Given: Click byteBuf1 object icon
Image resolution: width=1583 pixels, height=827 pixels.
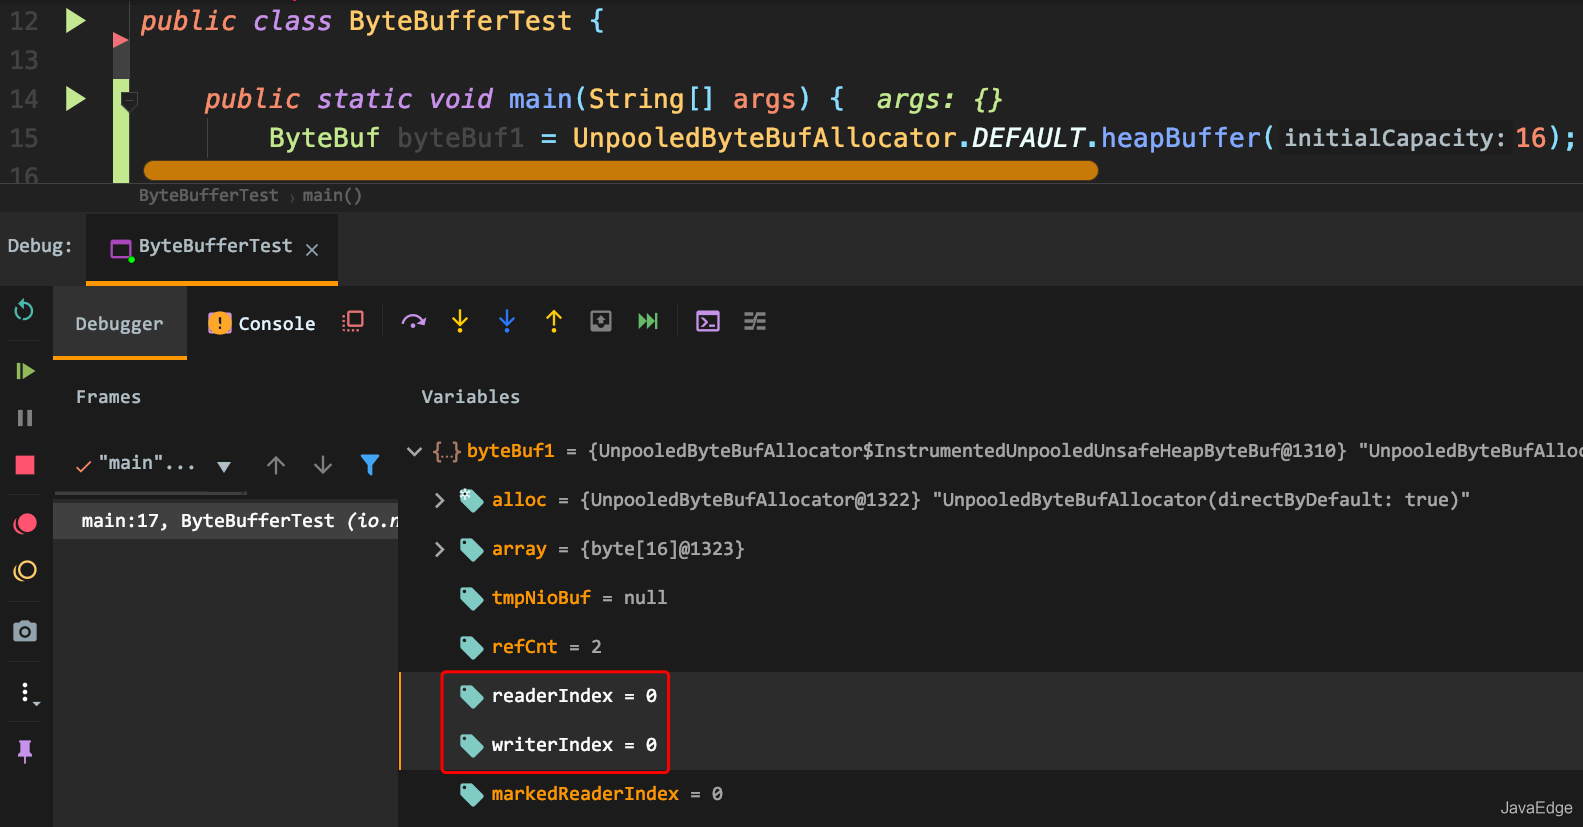Looking at the screenshot, I should [447, 451].
